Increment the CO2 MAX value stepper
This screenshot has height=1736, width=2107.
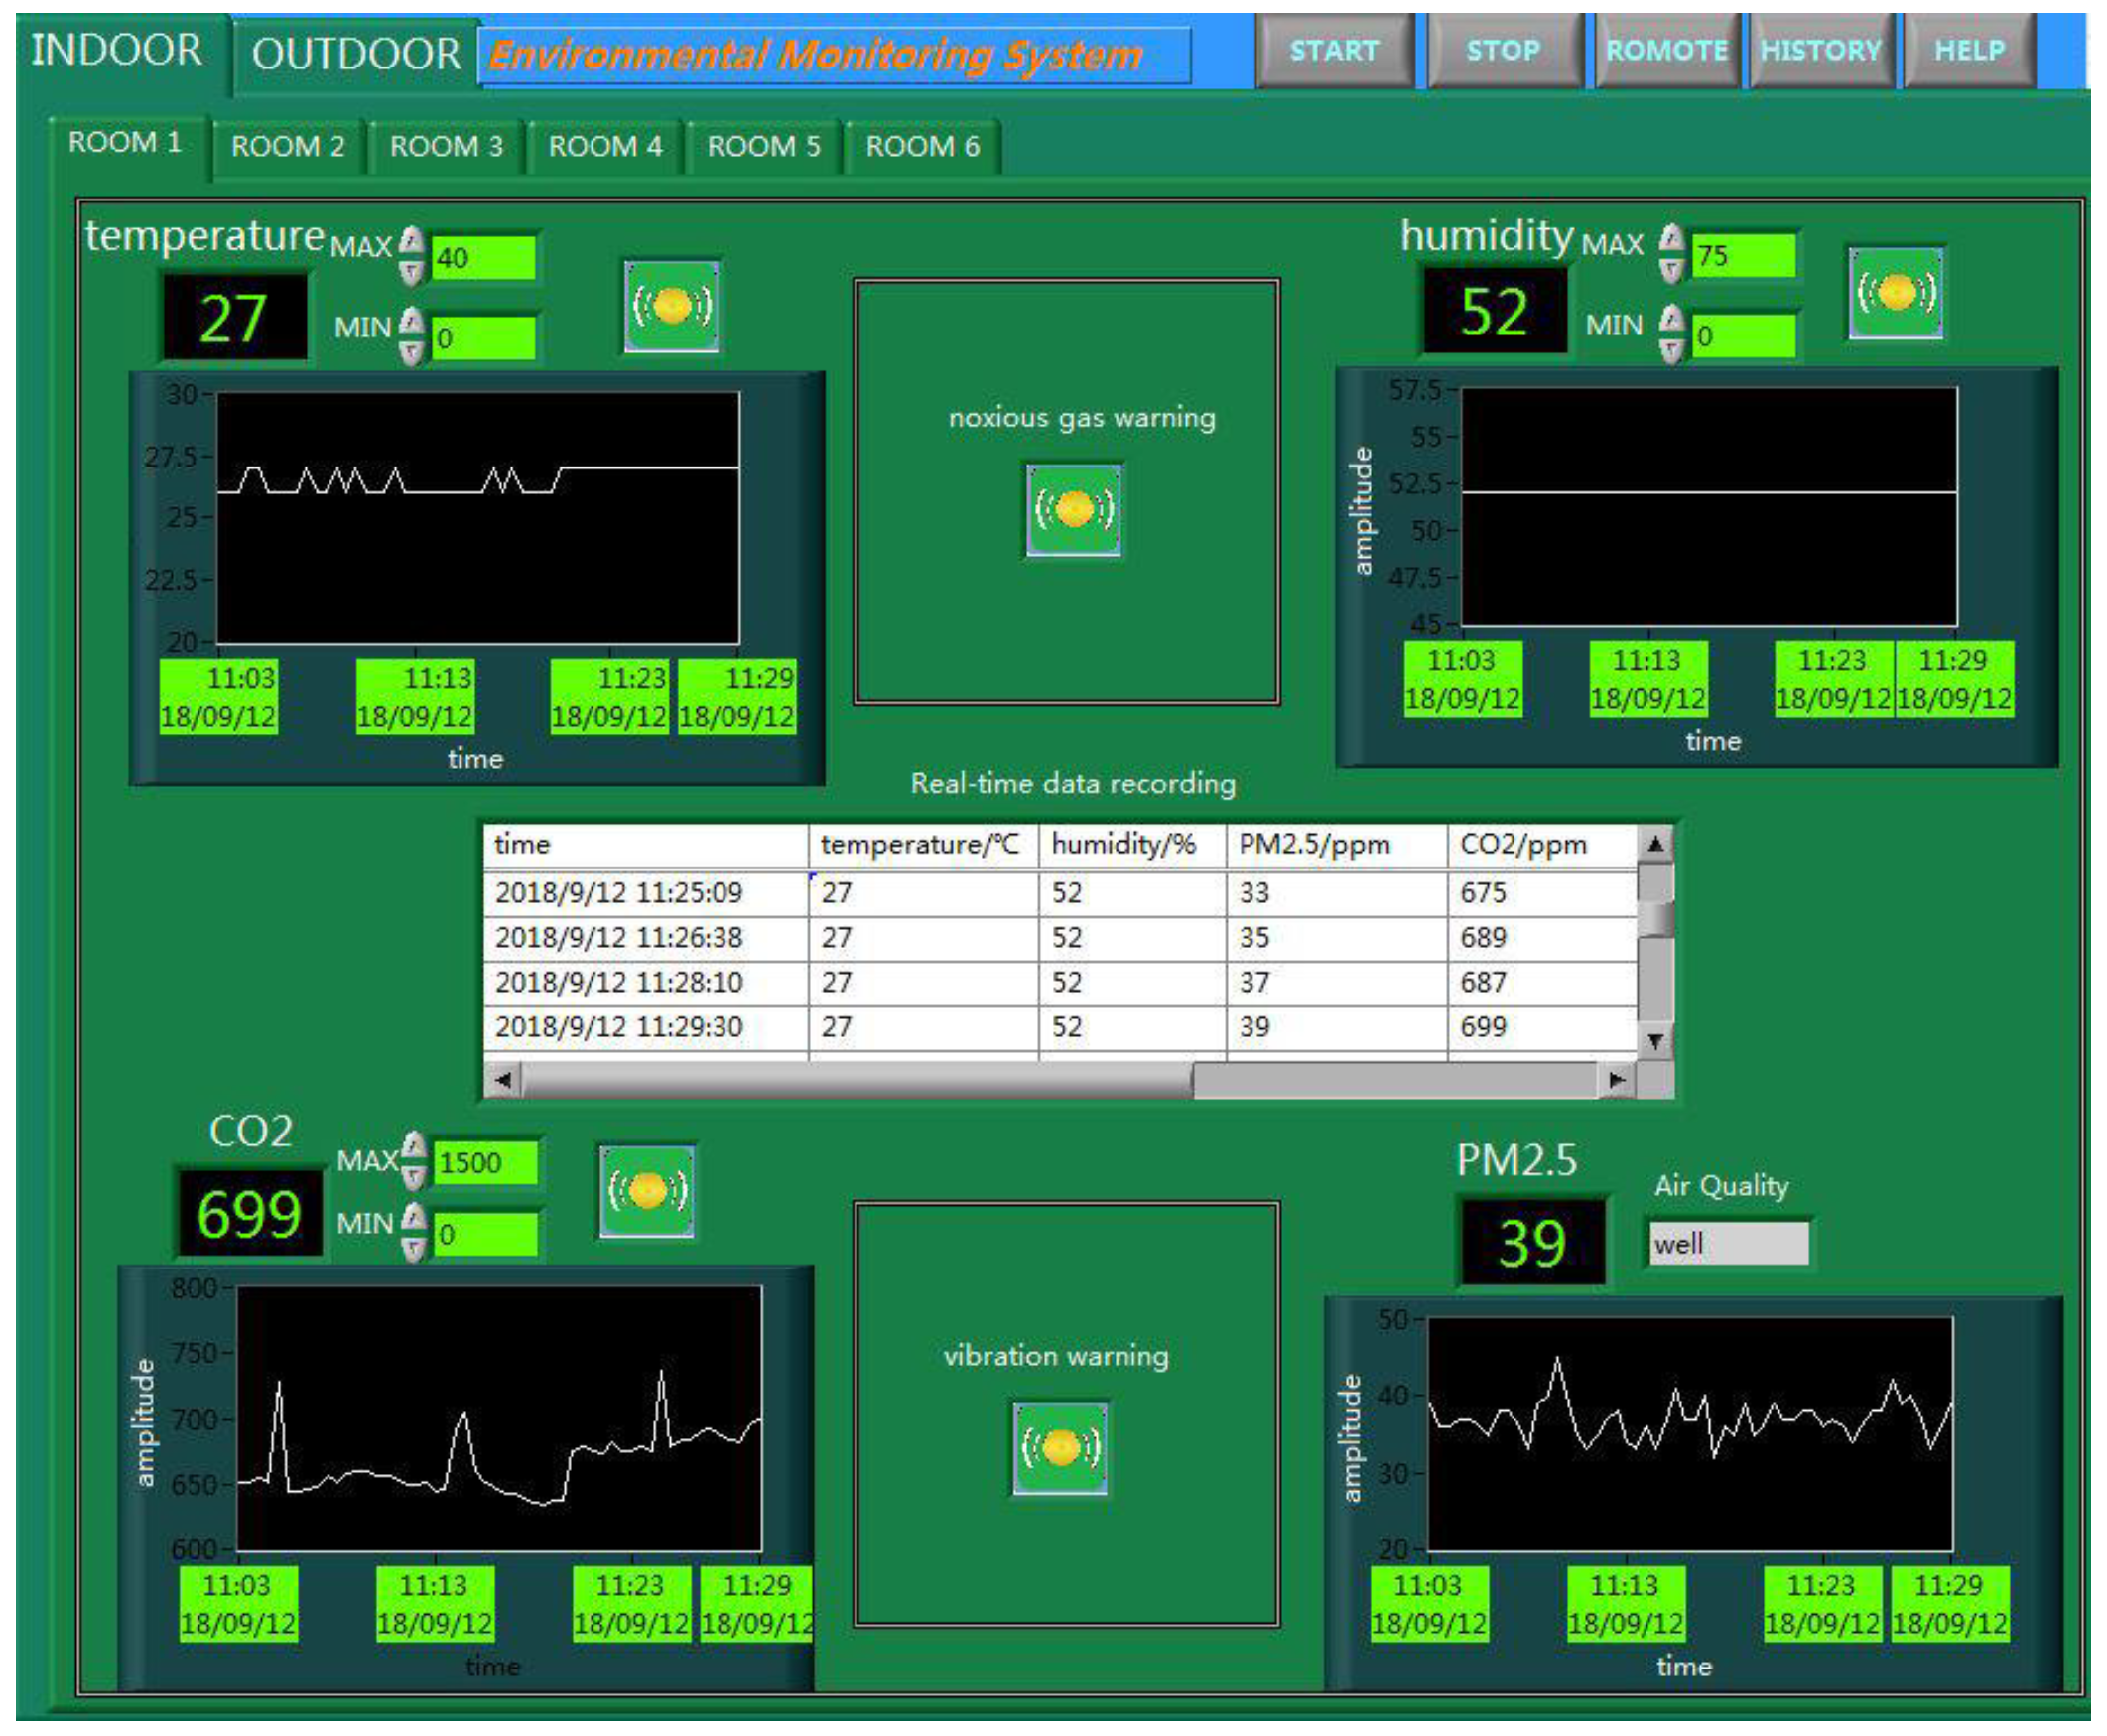[414, 1148]
